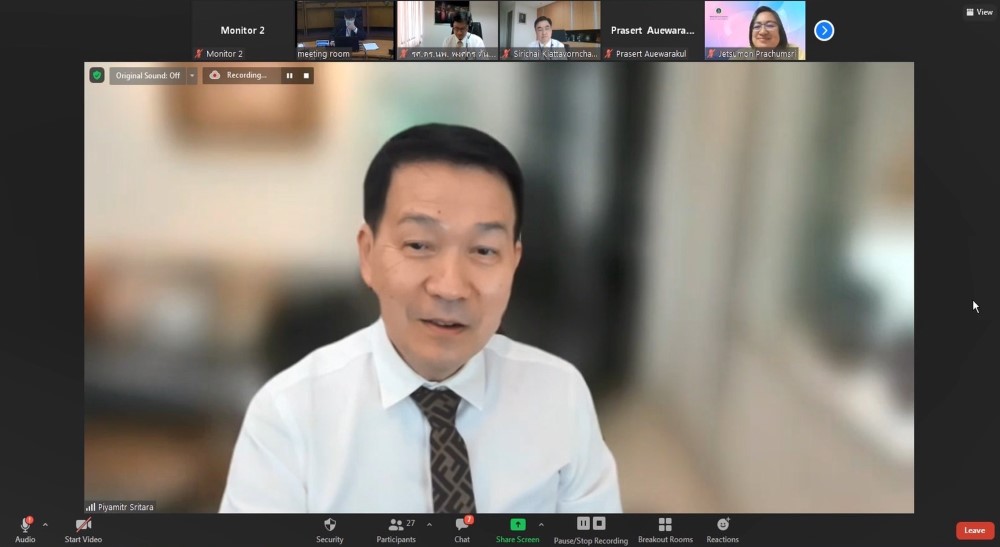Show next participants with the blue arrow
Viewport: 1000px width, 547px height.
824,31
